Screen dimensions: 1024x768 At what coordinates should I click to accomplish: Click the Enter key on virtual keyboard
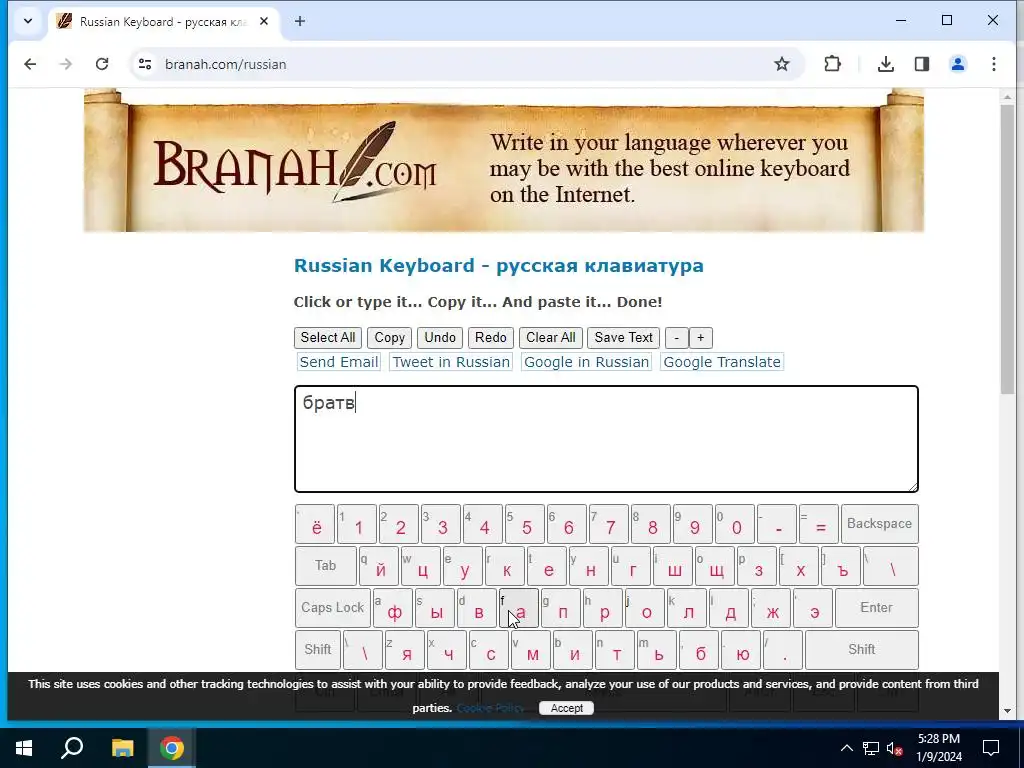(x=876, y=607)
